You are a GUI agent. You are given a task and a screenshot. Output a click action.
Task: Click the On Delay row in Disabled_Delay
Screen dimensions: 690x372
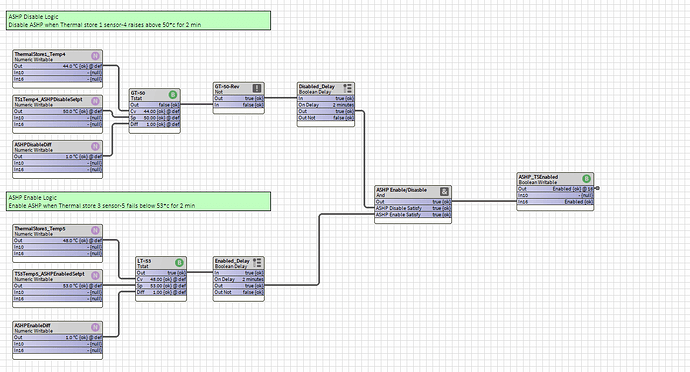click(x=326, y=105)
